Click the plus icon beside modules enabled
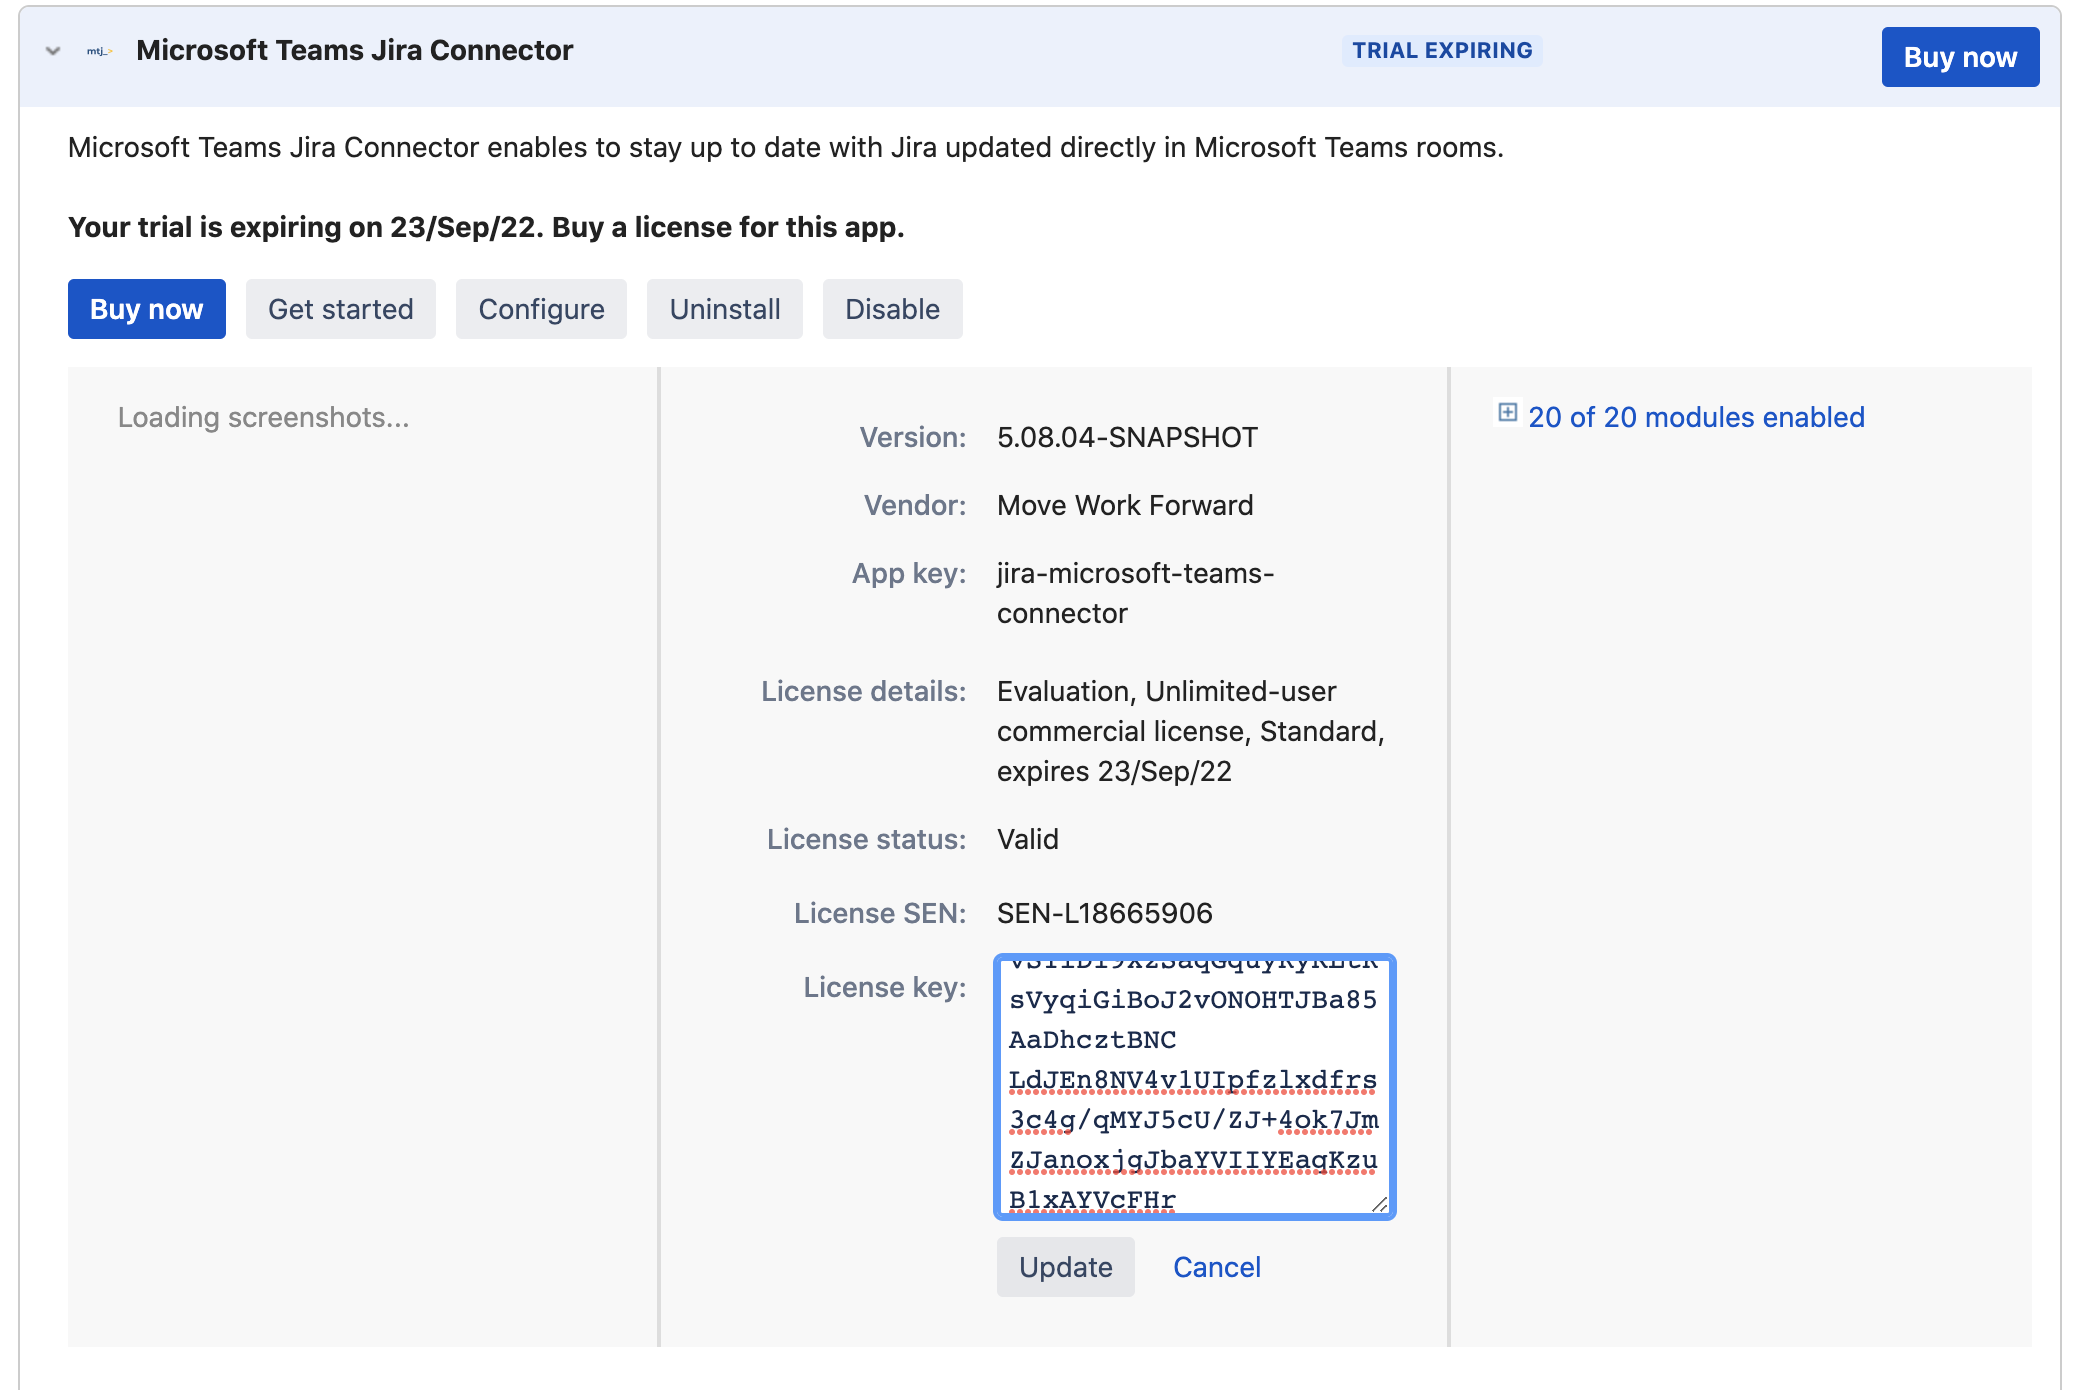Image resolution: width=2086 pixels, height=1390 pixels. coord(1506,412)
